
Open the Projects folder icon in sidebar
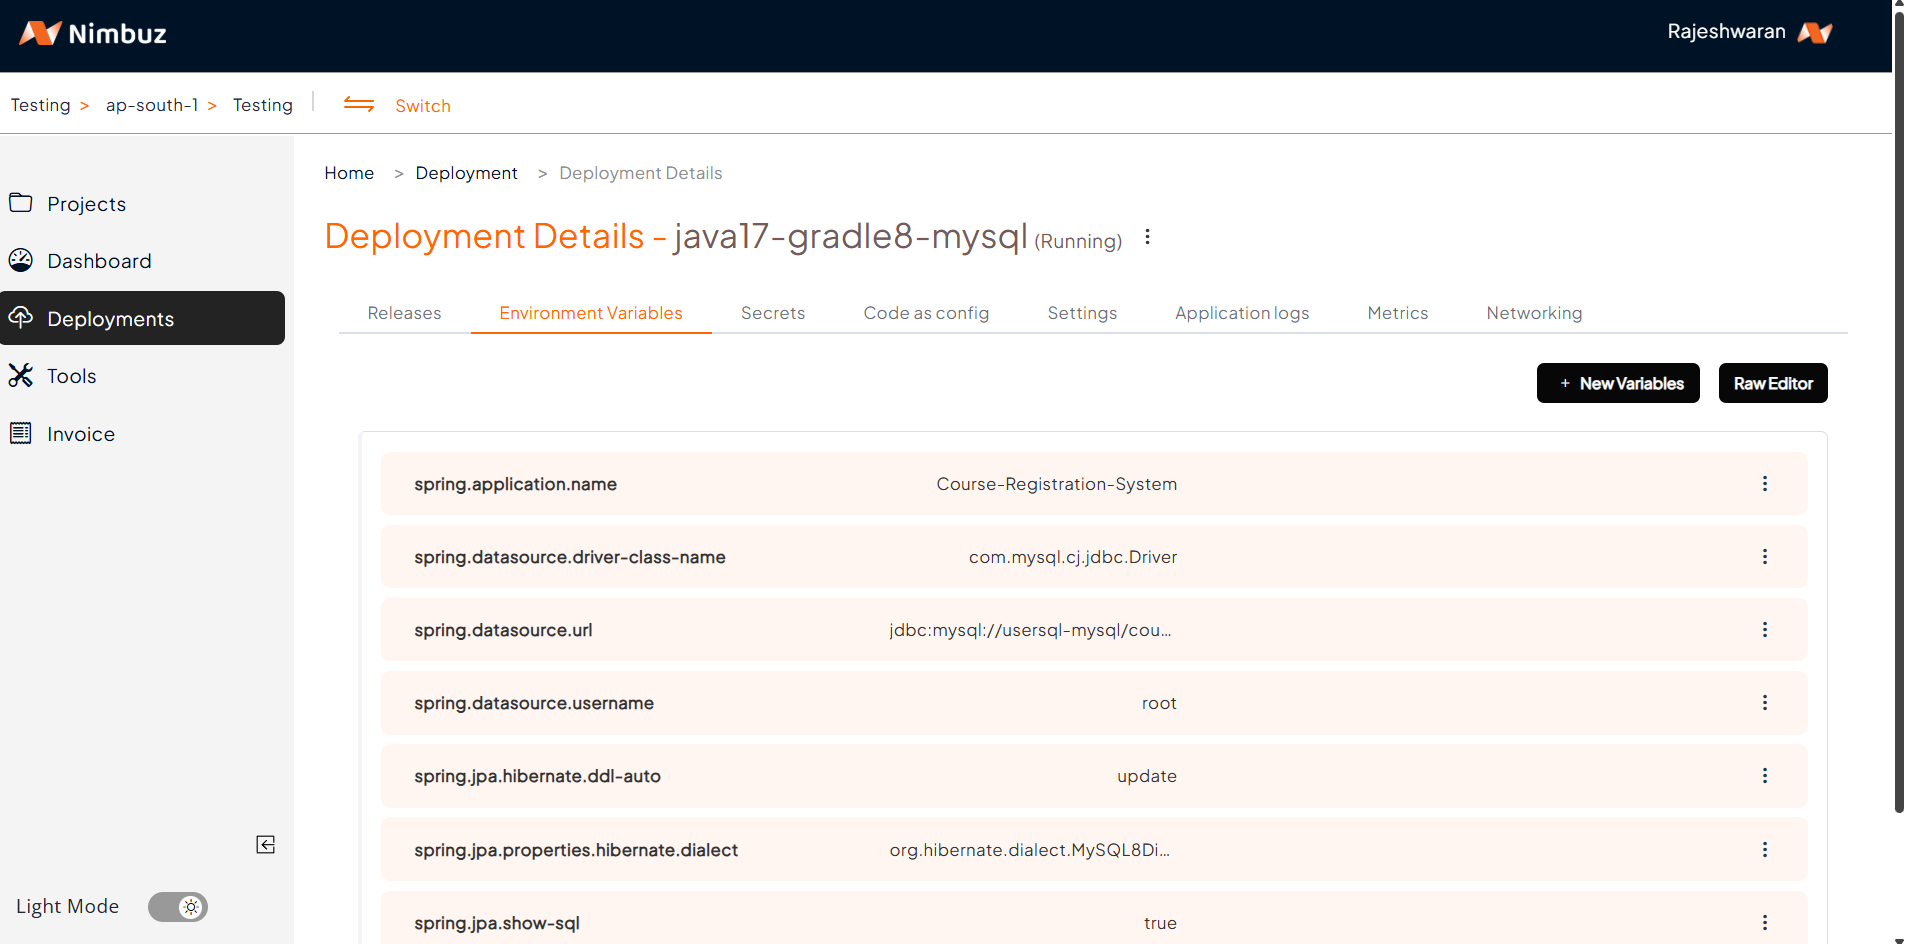[21, 203]
